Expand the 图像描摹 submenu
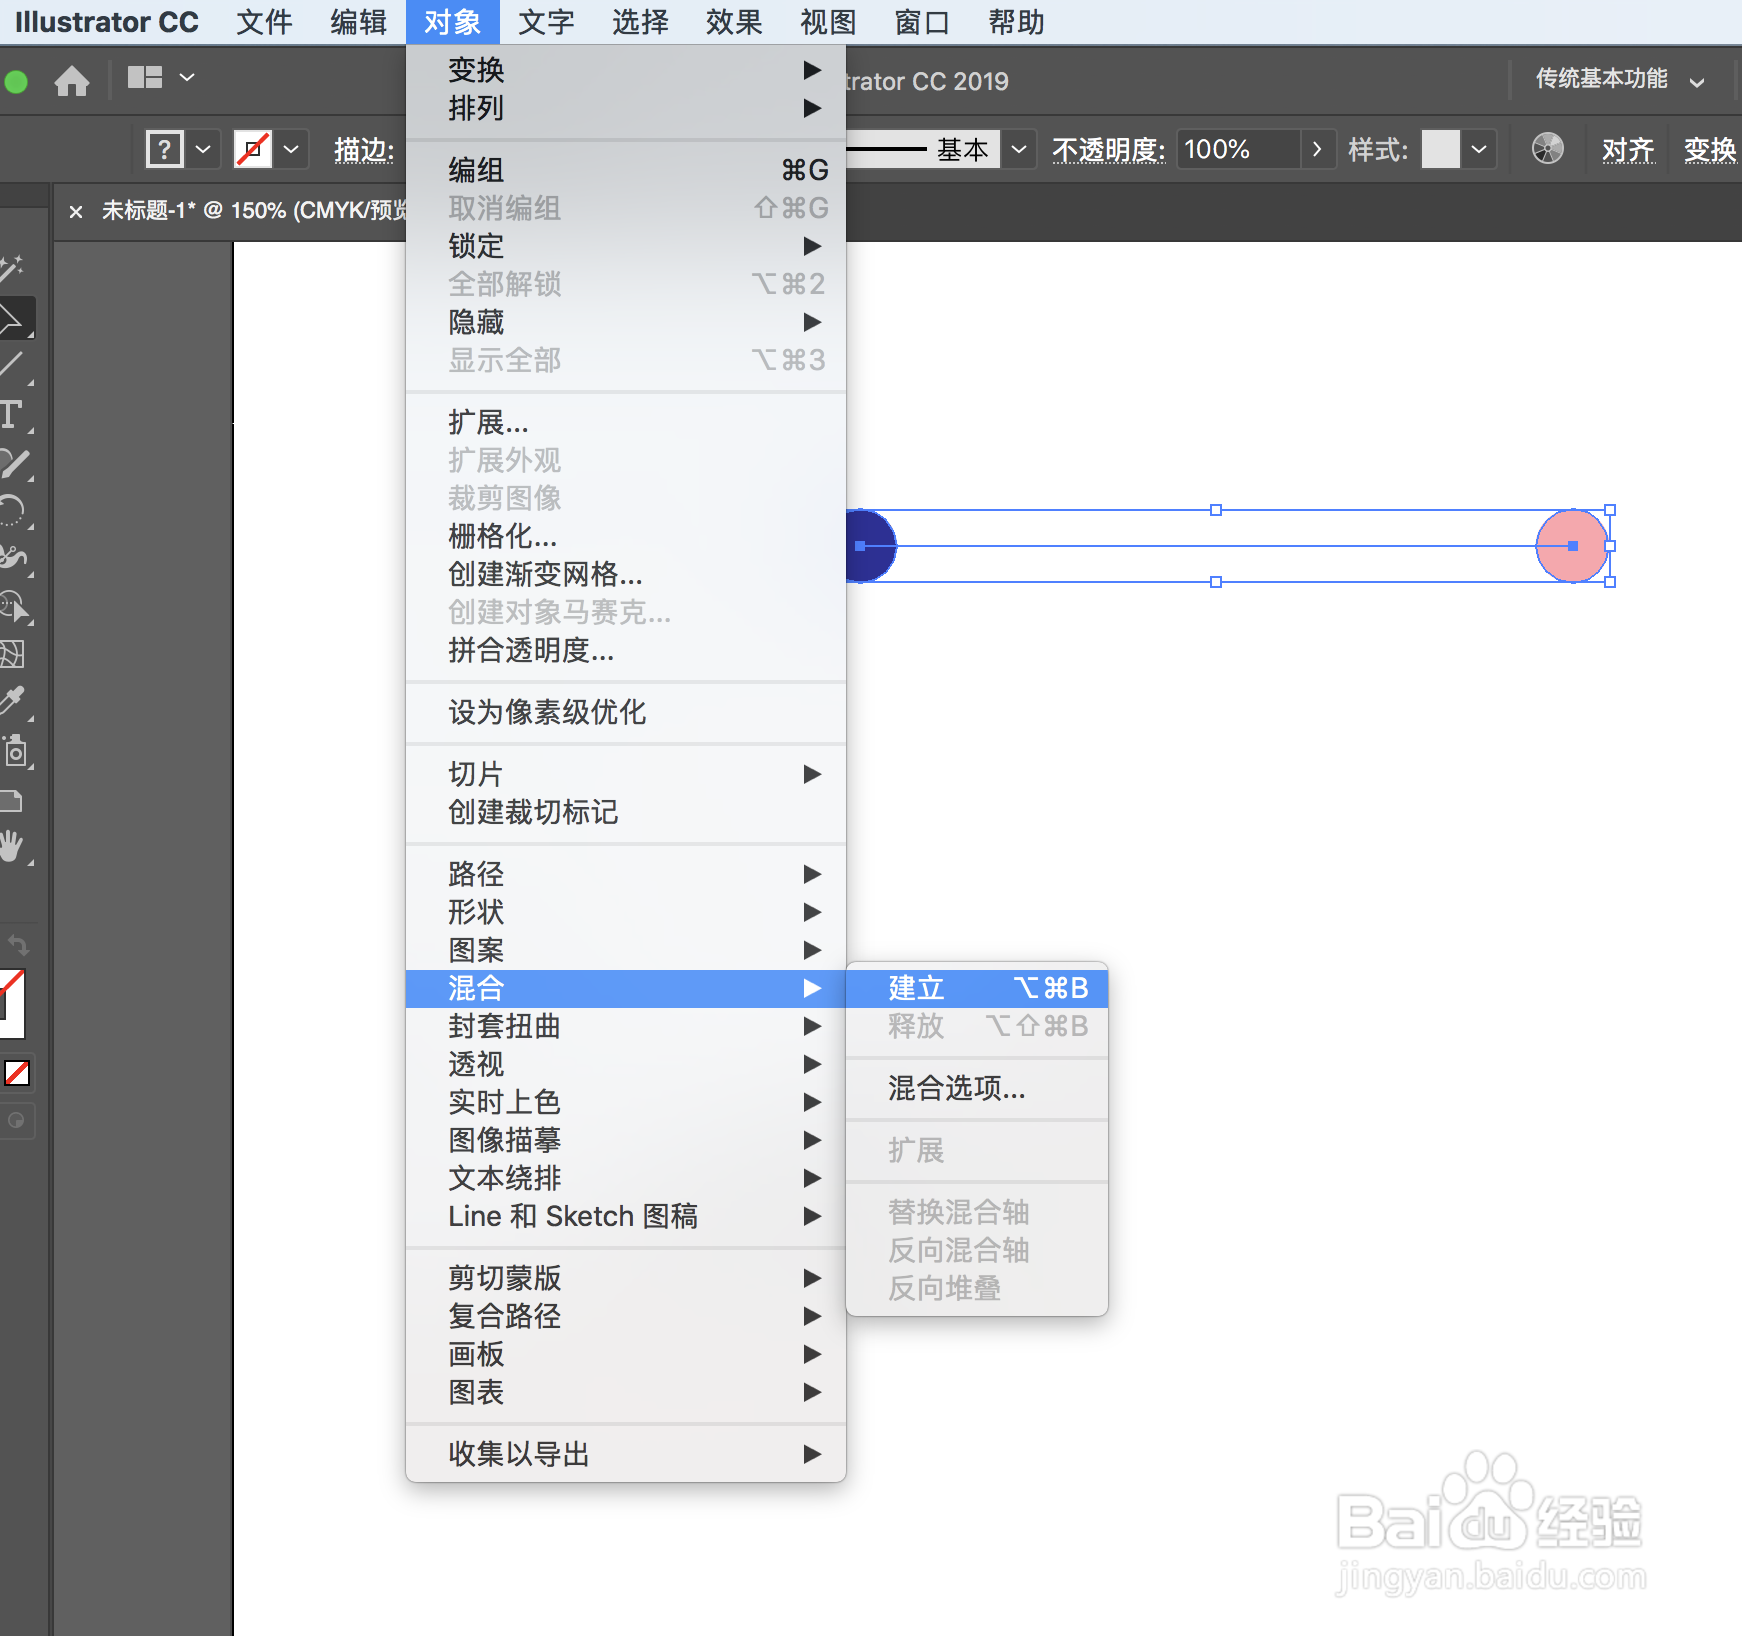Viewport: 1742px width, 1636px height. point(626,1140)
